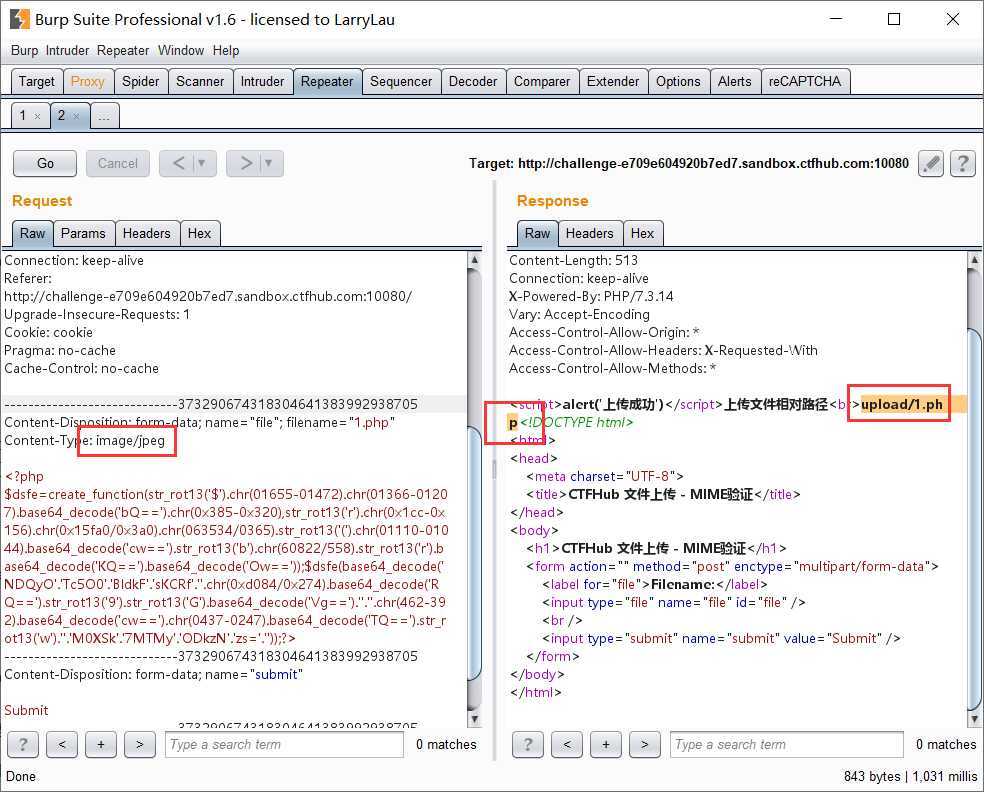
Task: Focus the request search term field
Action: point(284,745)
